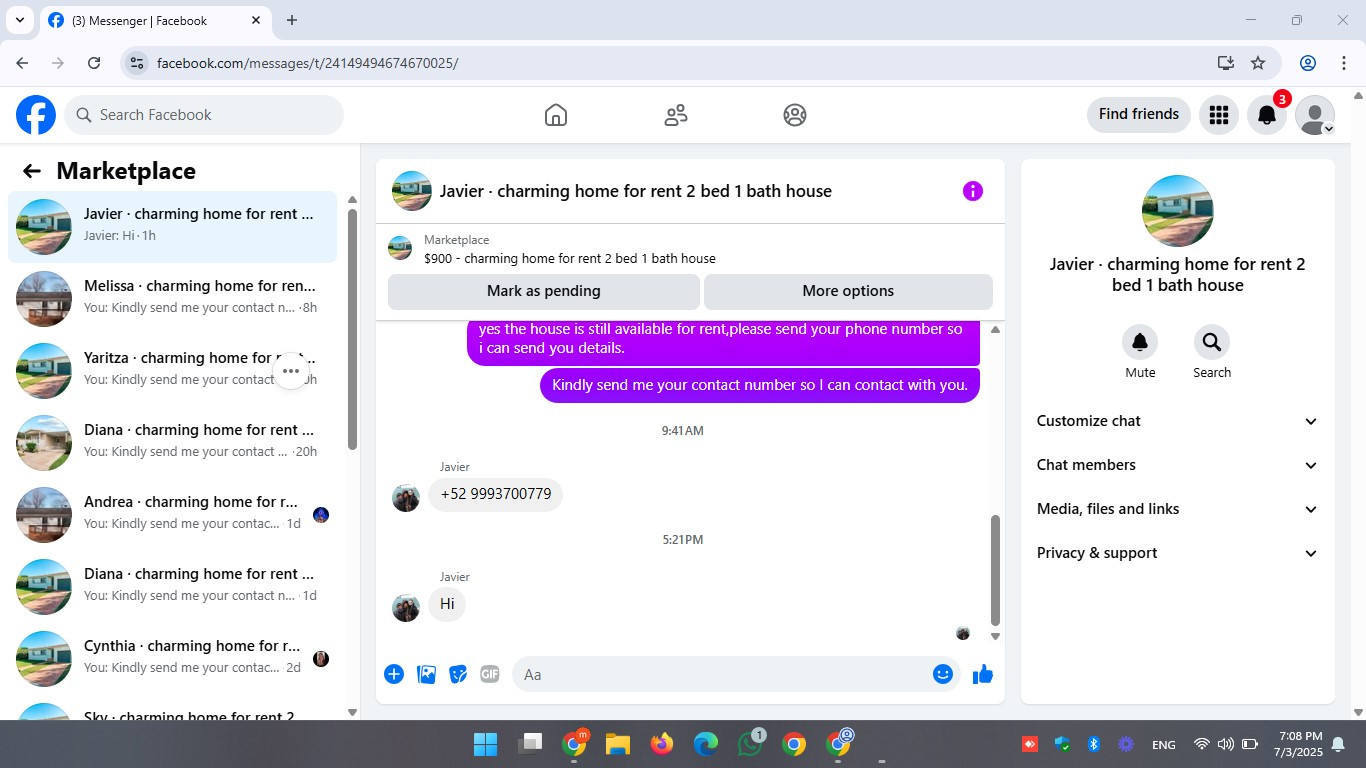Open the emoji picker smiley
Image resolution: width=1366 pixels, height=768 pixels.
click(x=942, y=674)
